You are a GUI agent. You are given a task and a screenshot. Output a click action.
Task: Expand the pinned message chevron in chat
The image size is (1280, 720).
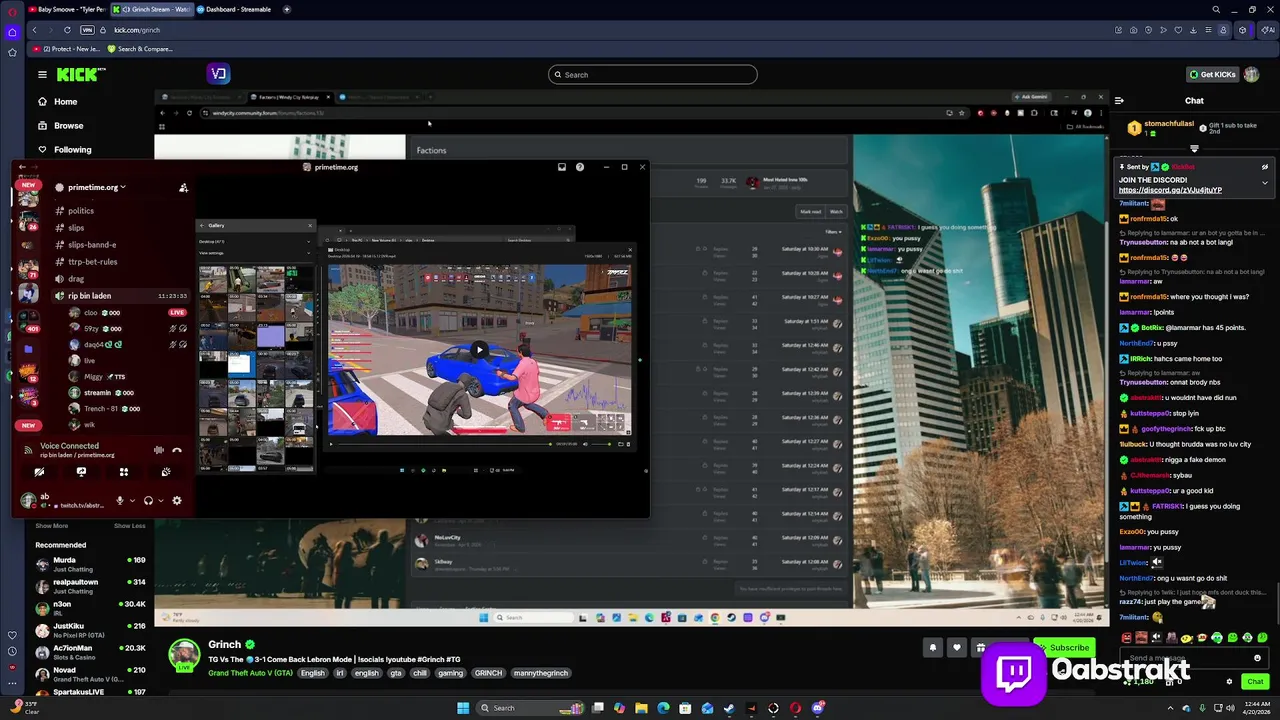coord(1264,183)
